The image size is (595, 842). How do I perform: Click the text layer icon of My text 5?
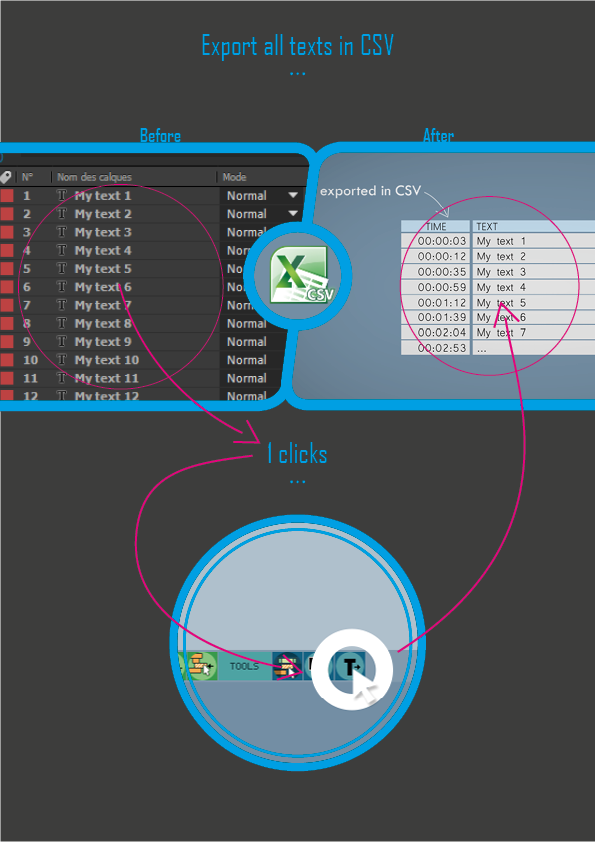tap(62, 268)
